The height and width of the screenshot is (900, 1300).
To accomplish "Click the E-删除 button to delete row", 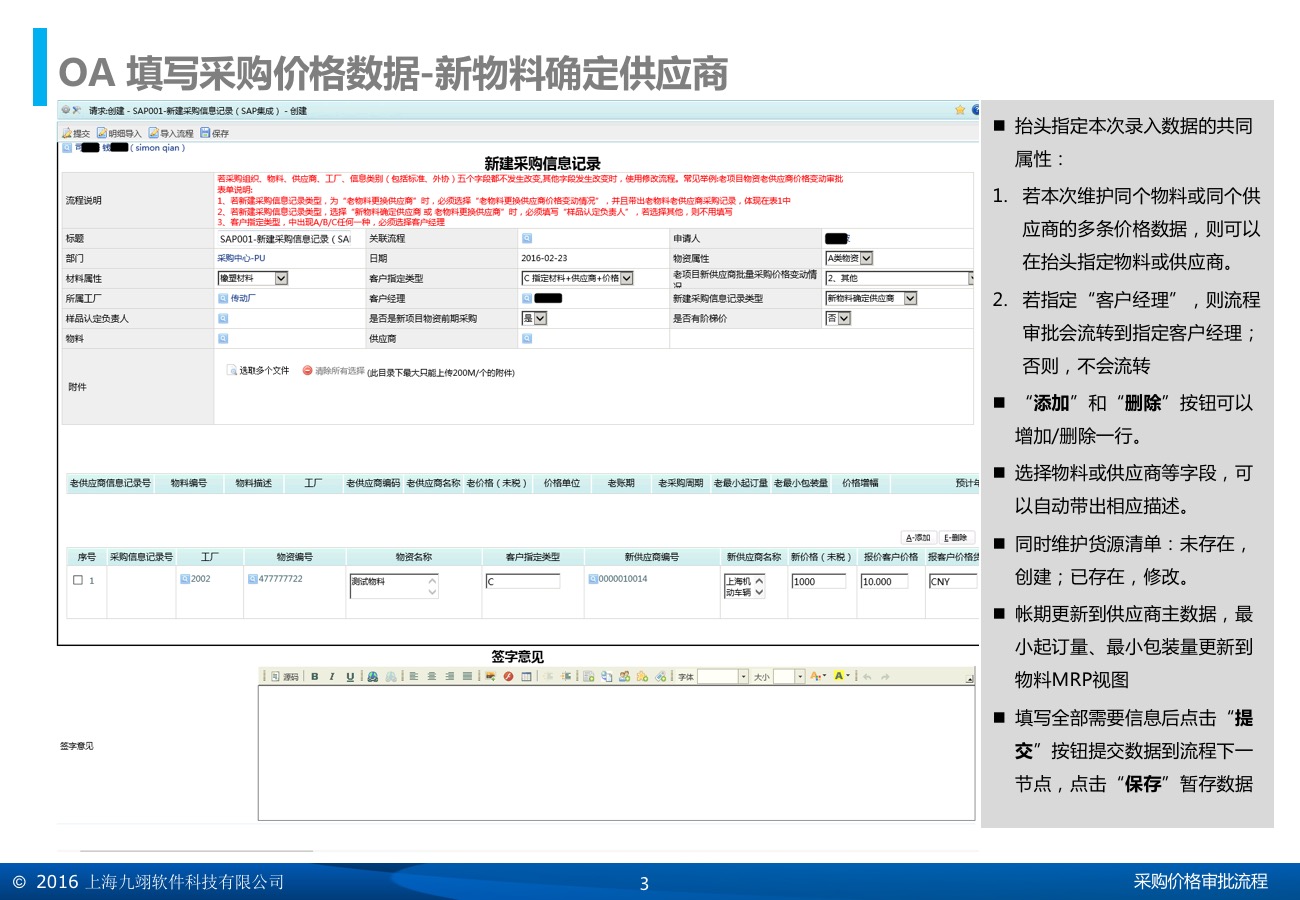I will tap(957, 538).
